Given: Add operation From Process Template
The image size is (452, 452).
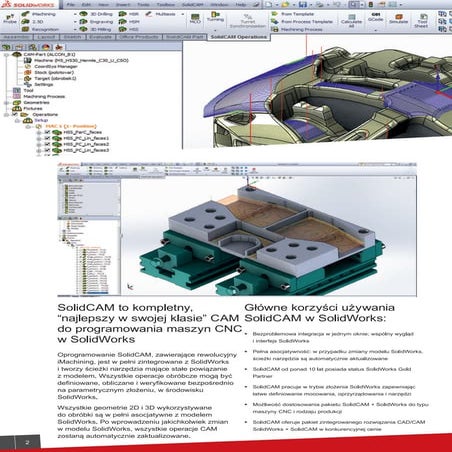Looking at the screenshot, I should pyautogui.click(x=302, y=22).
